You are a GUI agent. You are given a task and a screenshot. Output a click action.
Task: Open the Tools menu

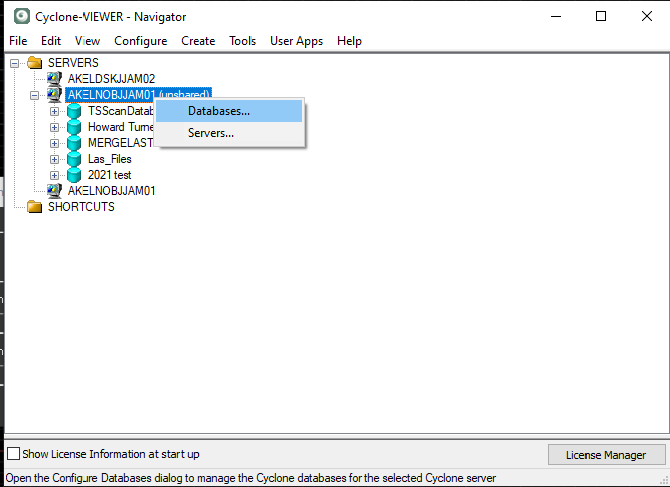[242, 41]
